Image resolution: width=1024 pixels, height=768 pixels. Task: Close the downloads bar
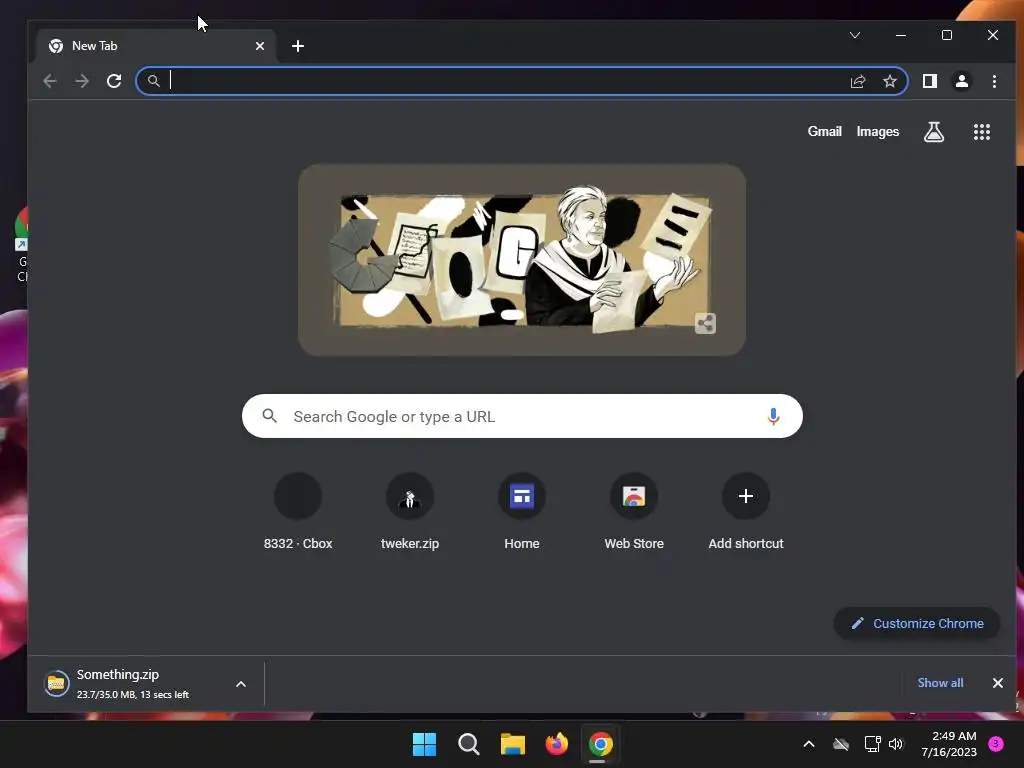(x=997, y=682)
